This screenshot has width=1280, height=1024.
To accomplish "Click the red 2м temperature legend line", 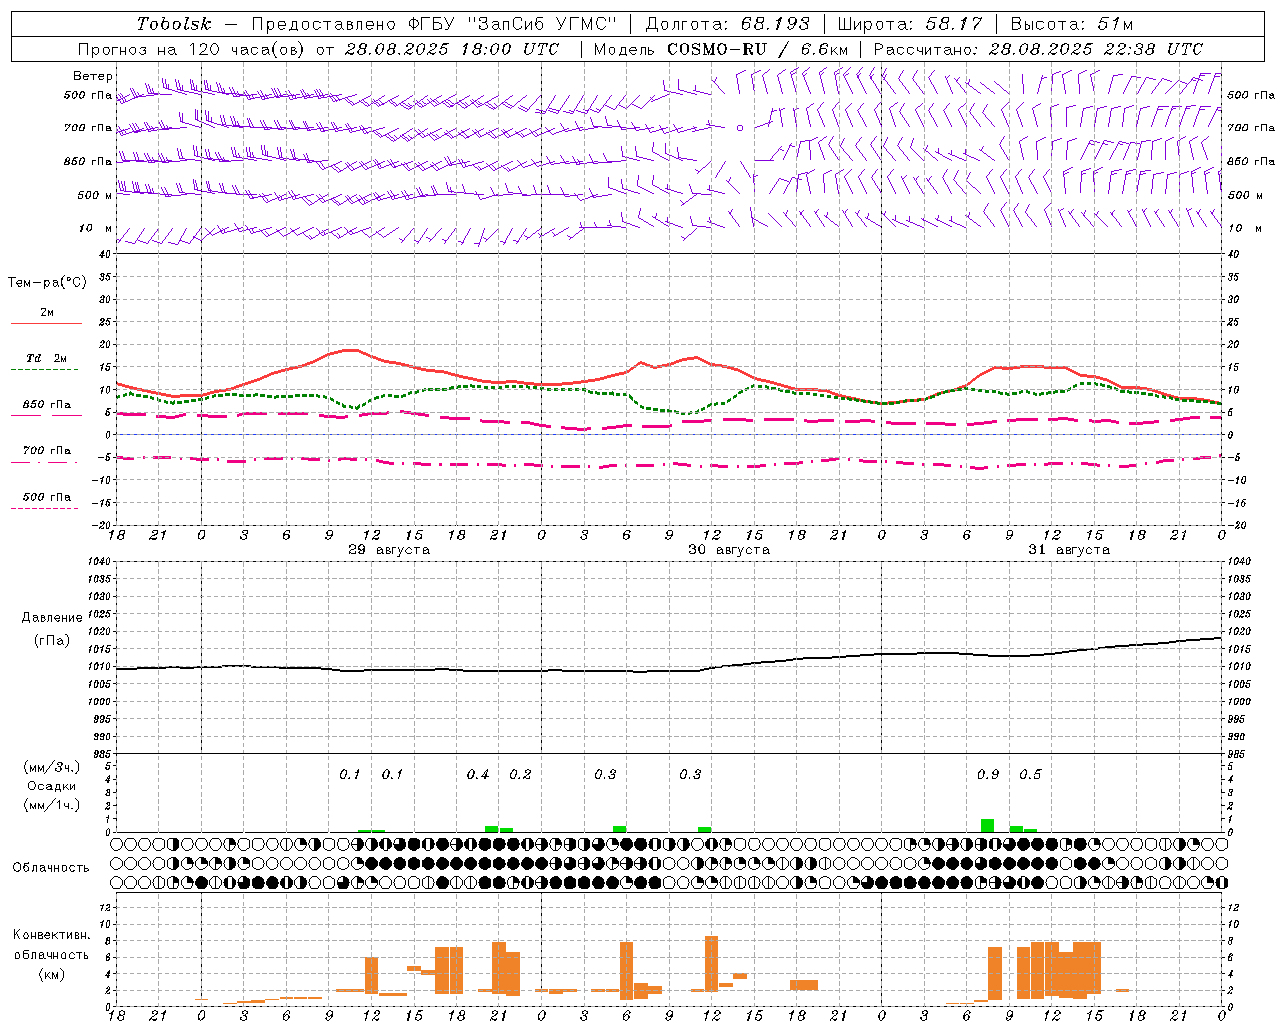I will click(x=46, y=323).
